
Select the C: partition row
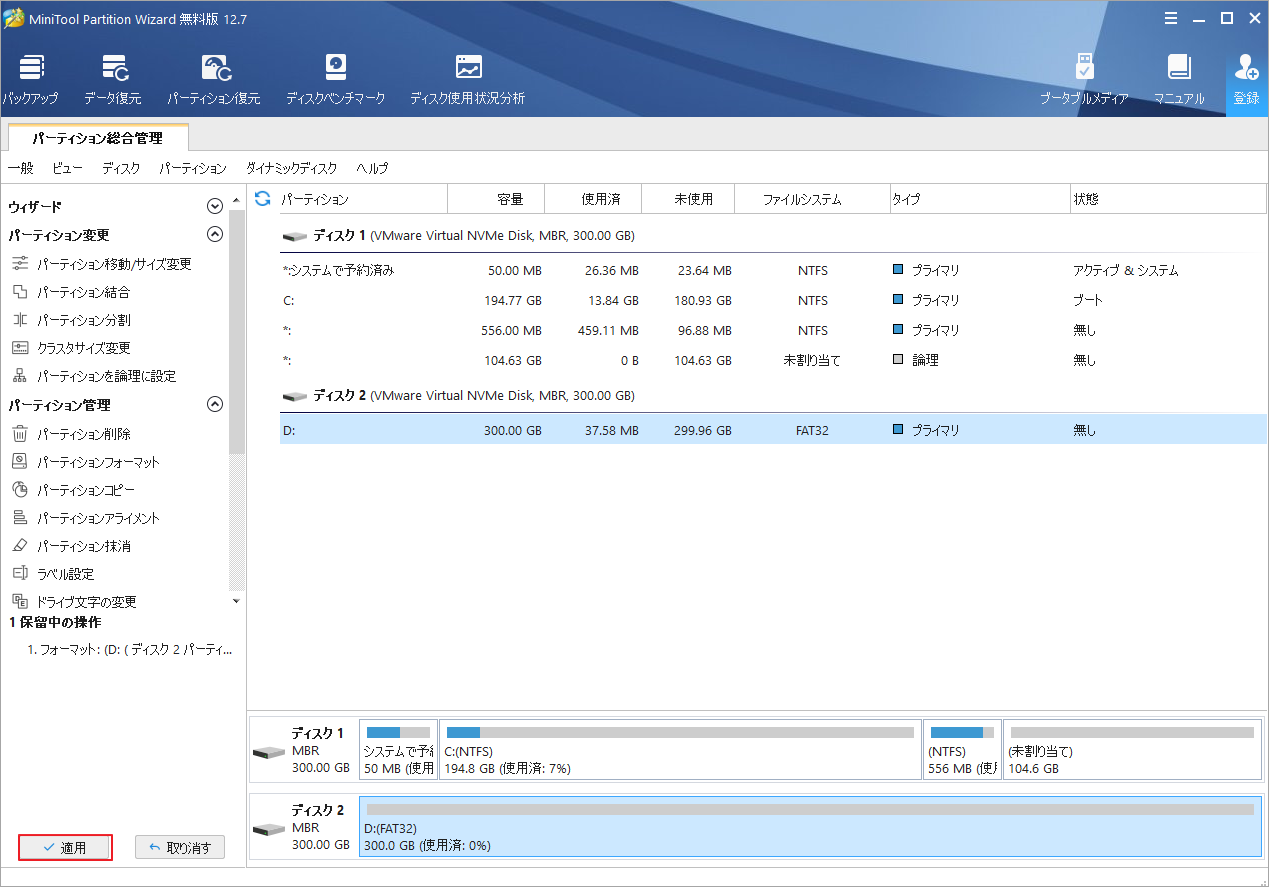[773, 300]
